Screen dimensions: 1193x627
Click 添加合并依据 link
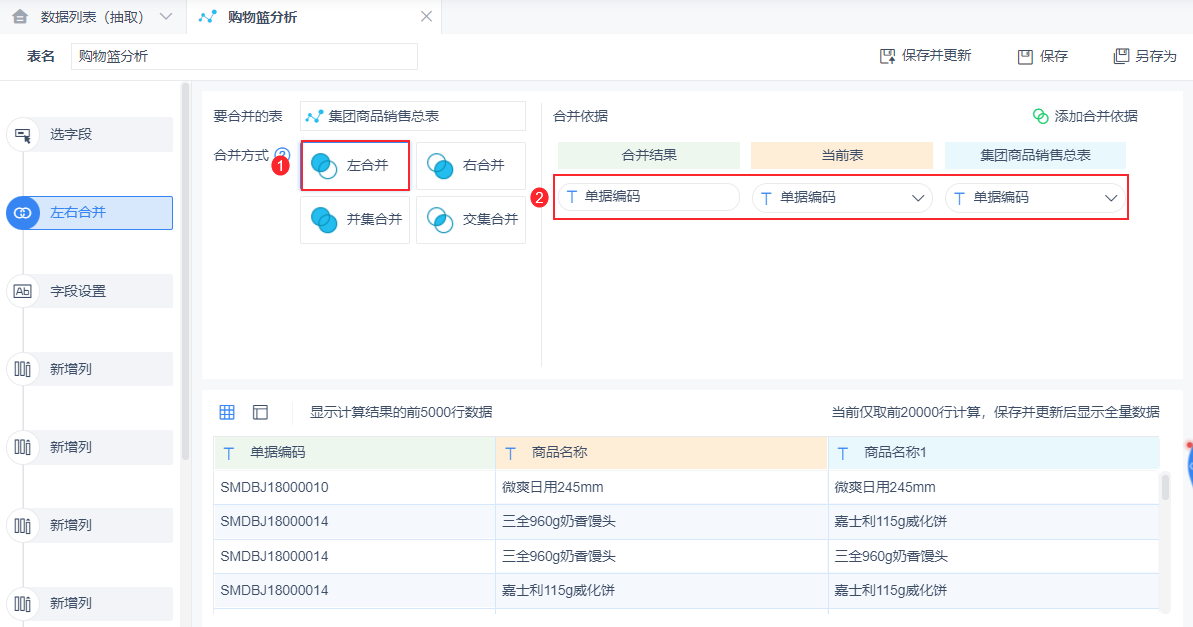(x=1085, y=116)
